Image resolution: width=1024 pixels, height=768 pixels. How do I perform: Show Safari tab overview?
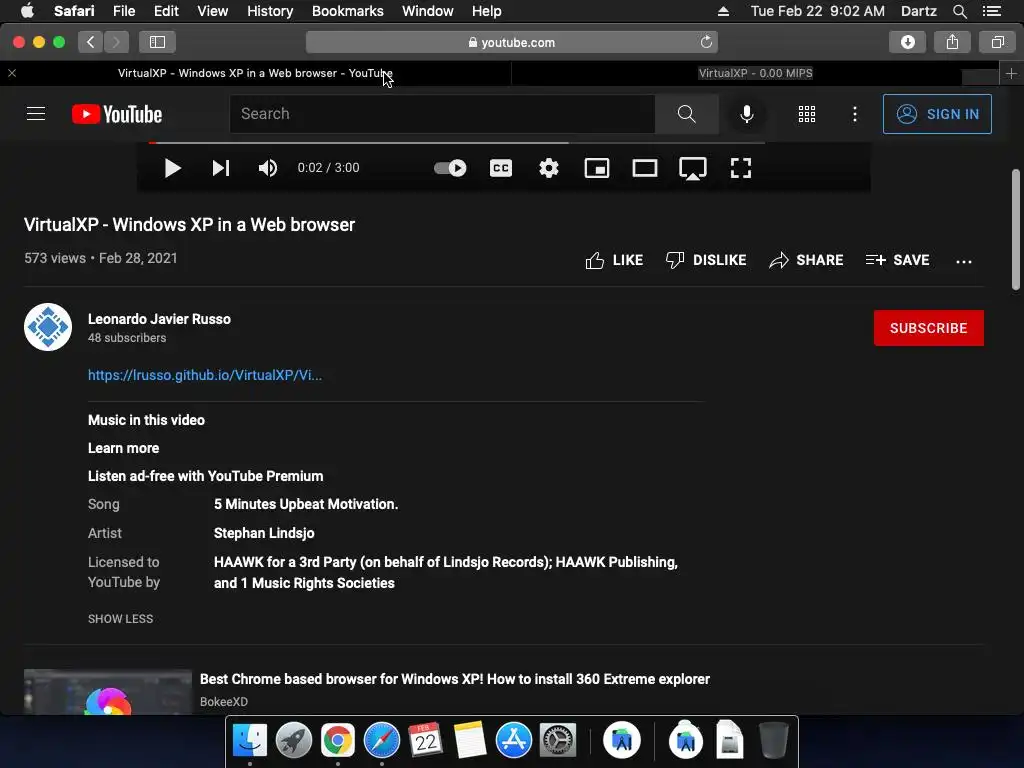(997, 42)
